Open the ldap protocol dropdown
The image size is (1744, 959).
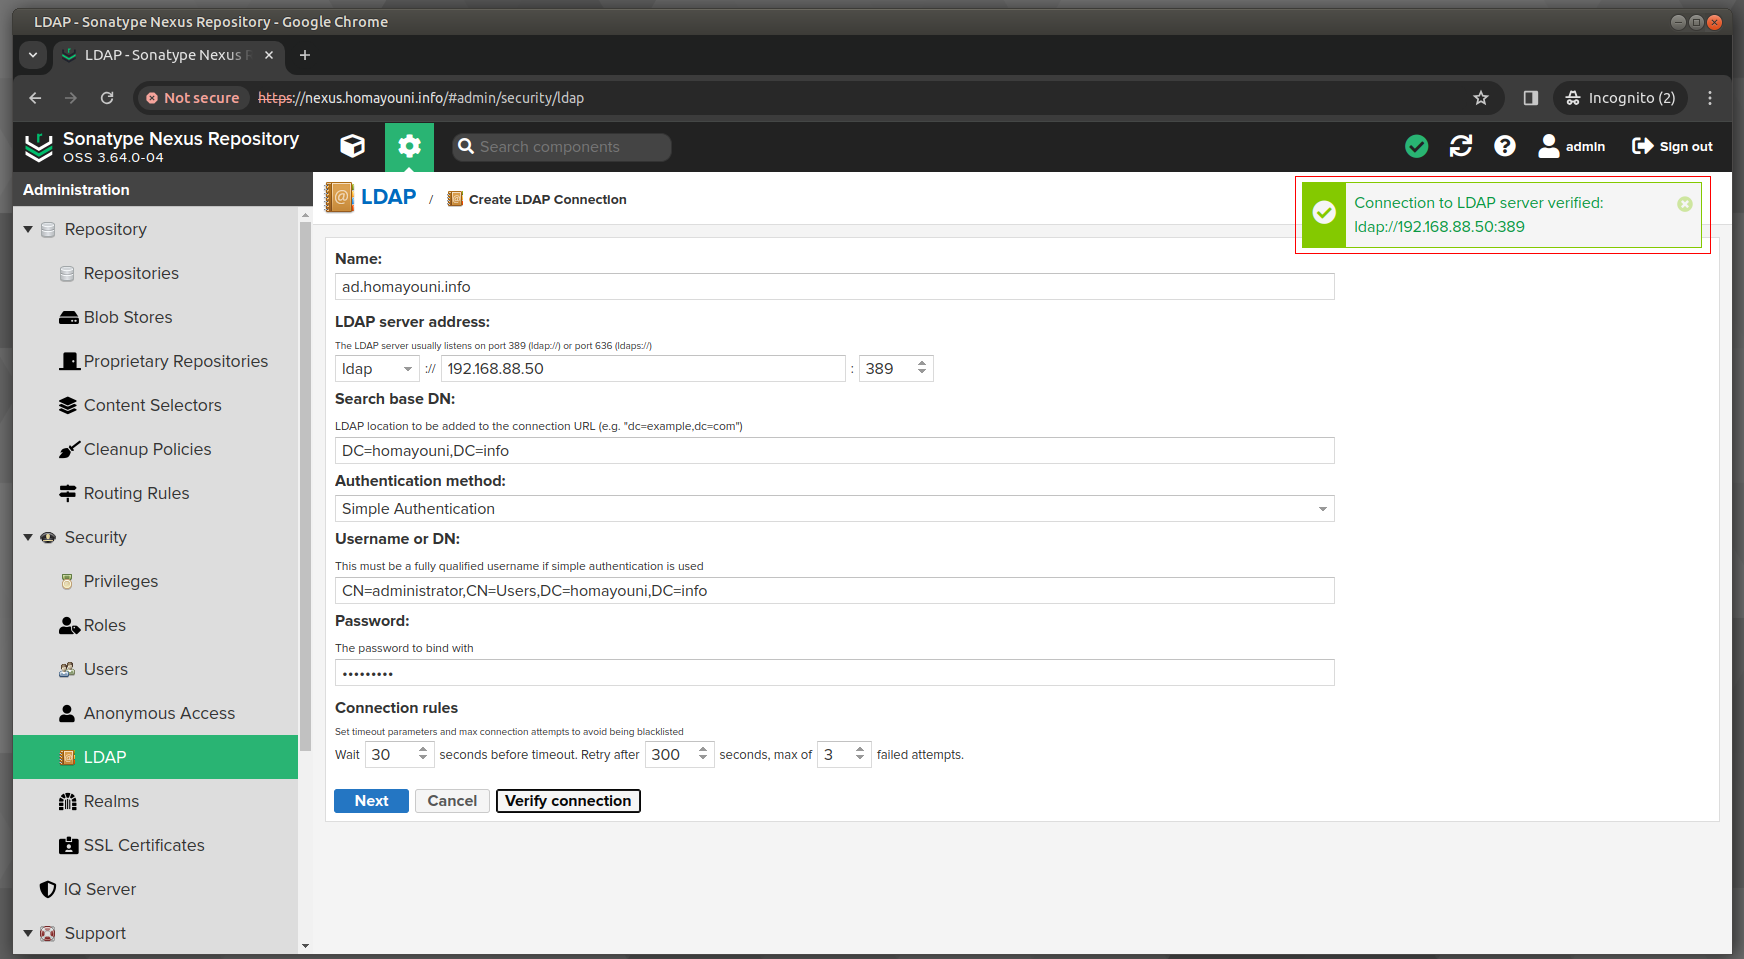[407, 369]
